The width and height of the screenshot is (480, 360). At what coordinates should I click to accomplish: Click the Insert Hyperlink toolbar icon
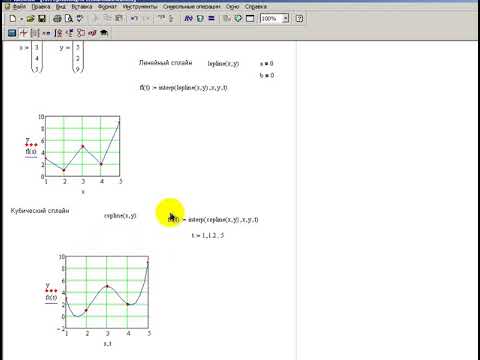(x=227, y=19)
